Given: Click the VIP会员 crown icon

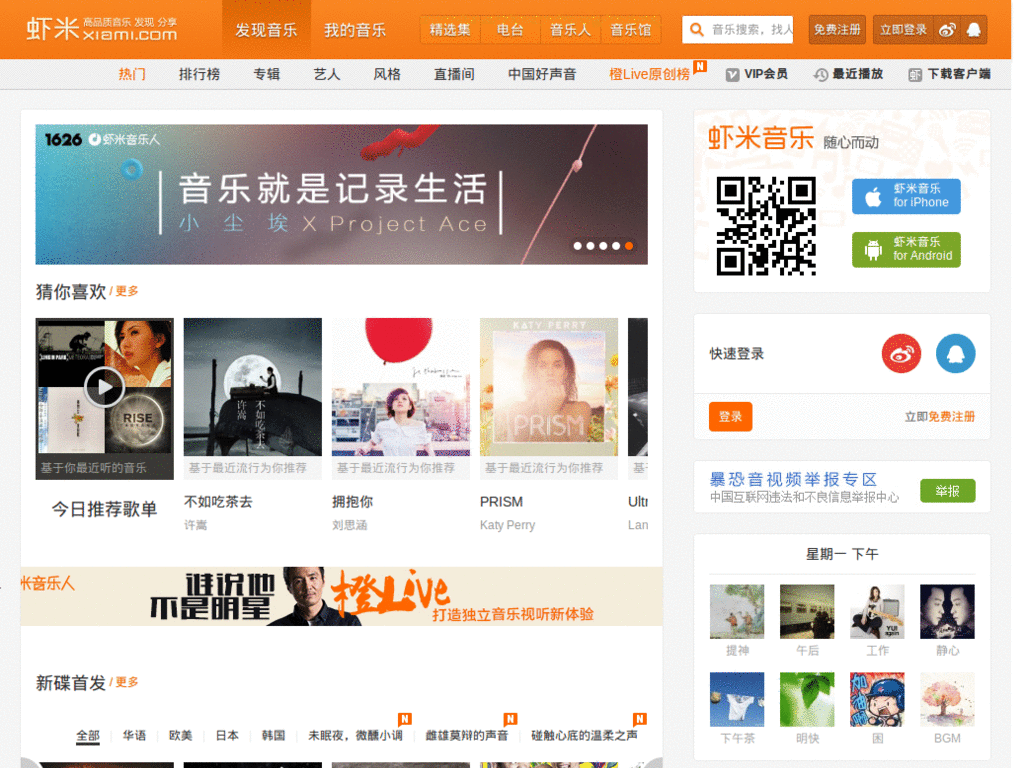Looking at the screenshot, I should [733, 74].
